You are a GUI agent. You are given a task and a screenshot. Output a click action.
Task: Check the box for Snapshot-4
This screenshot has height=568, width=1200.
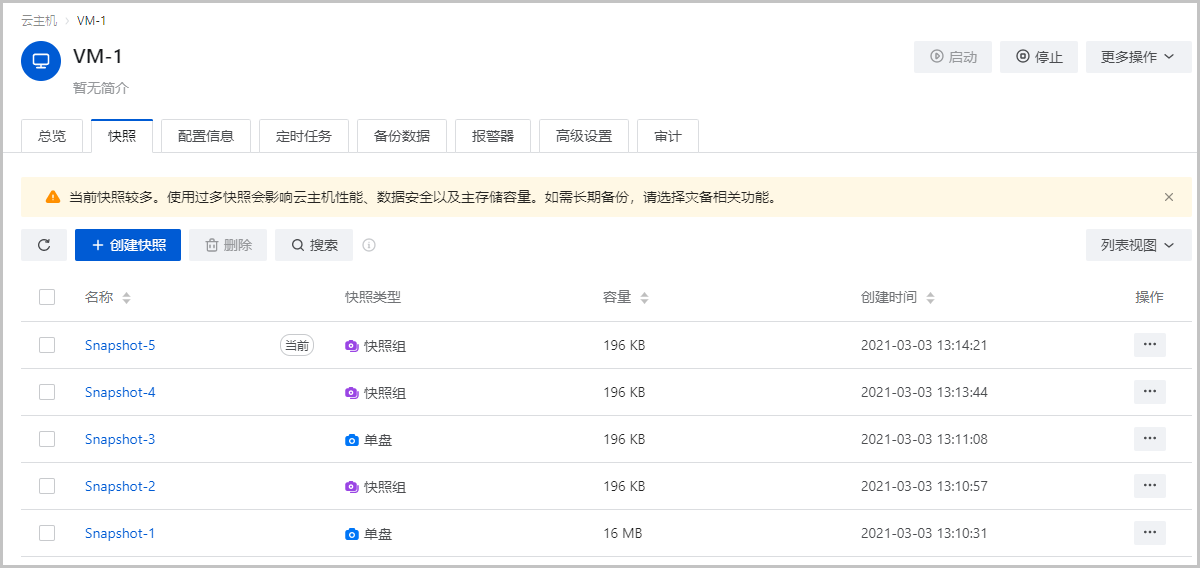[47, 392]
